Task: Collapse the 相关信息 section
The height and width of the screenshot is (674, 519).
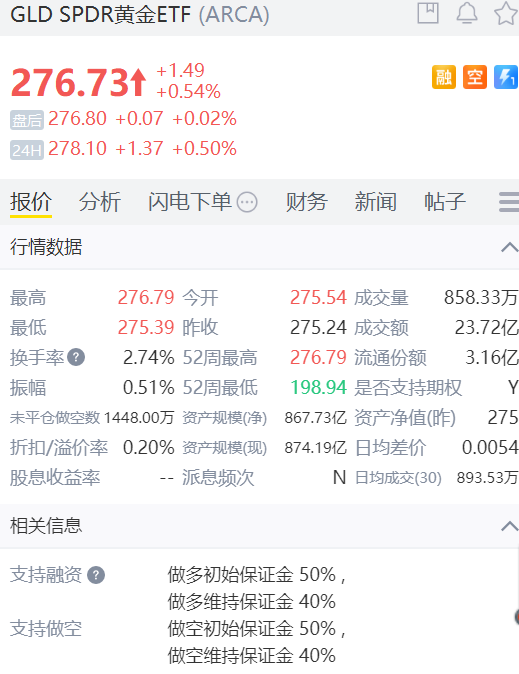Action: point(510,526)
